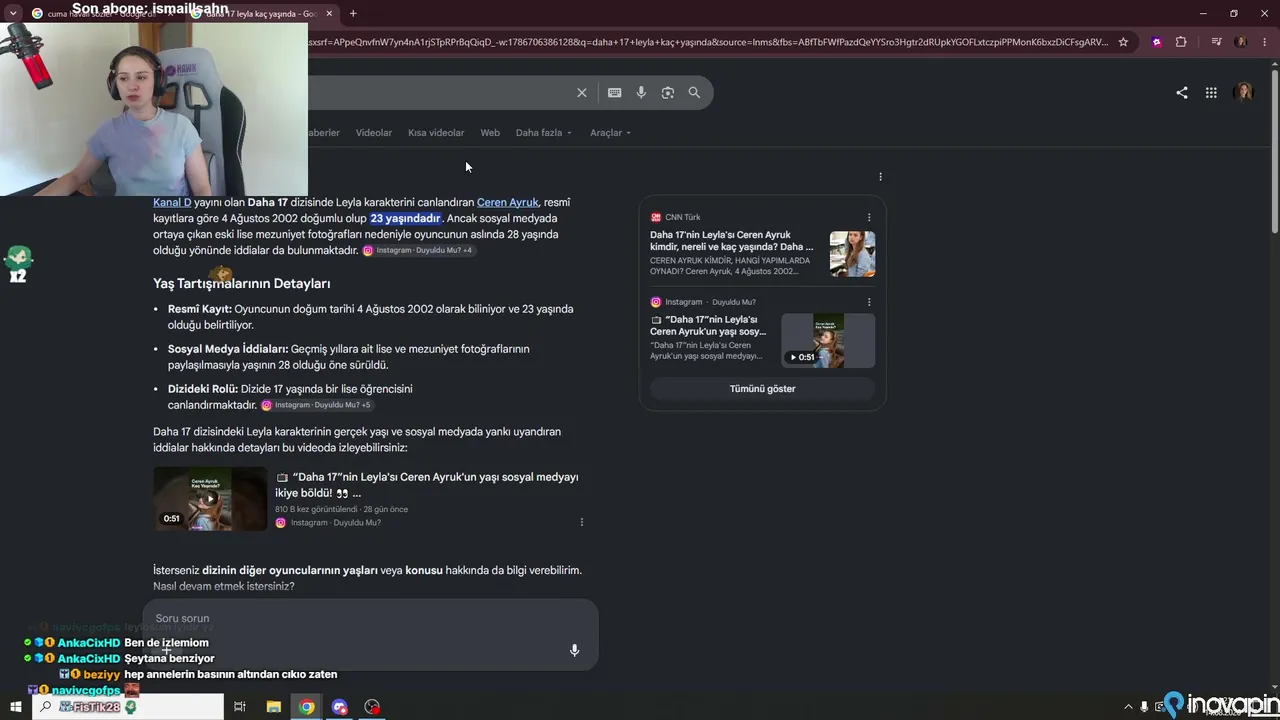Open options for the Instagram source card
Screen dimensions: 1280x720
click(x=869, y=302)
